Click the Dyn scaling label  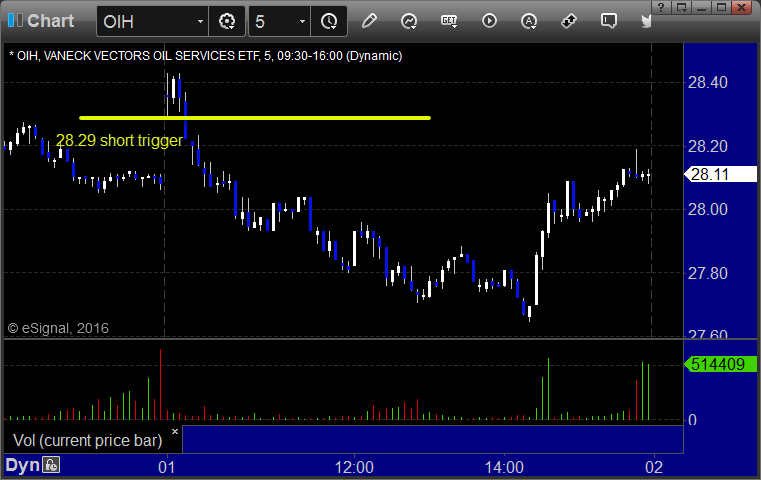[x=22, y=465]
